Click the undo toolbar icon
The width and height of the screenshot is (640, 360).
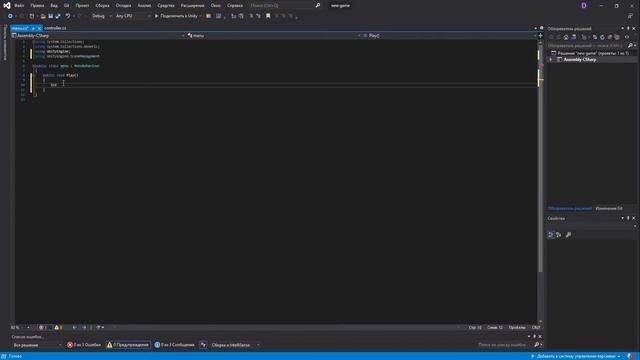click(68, 16)
